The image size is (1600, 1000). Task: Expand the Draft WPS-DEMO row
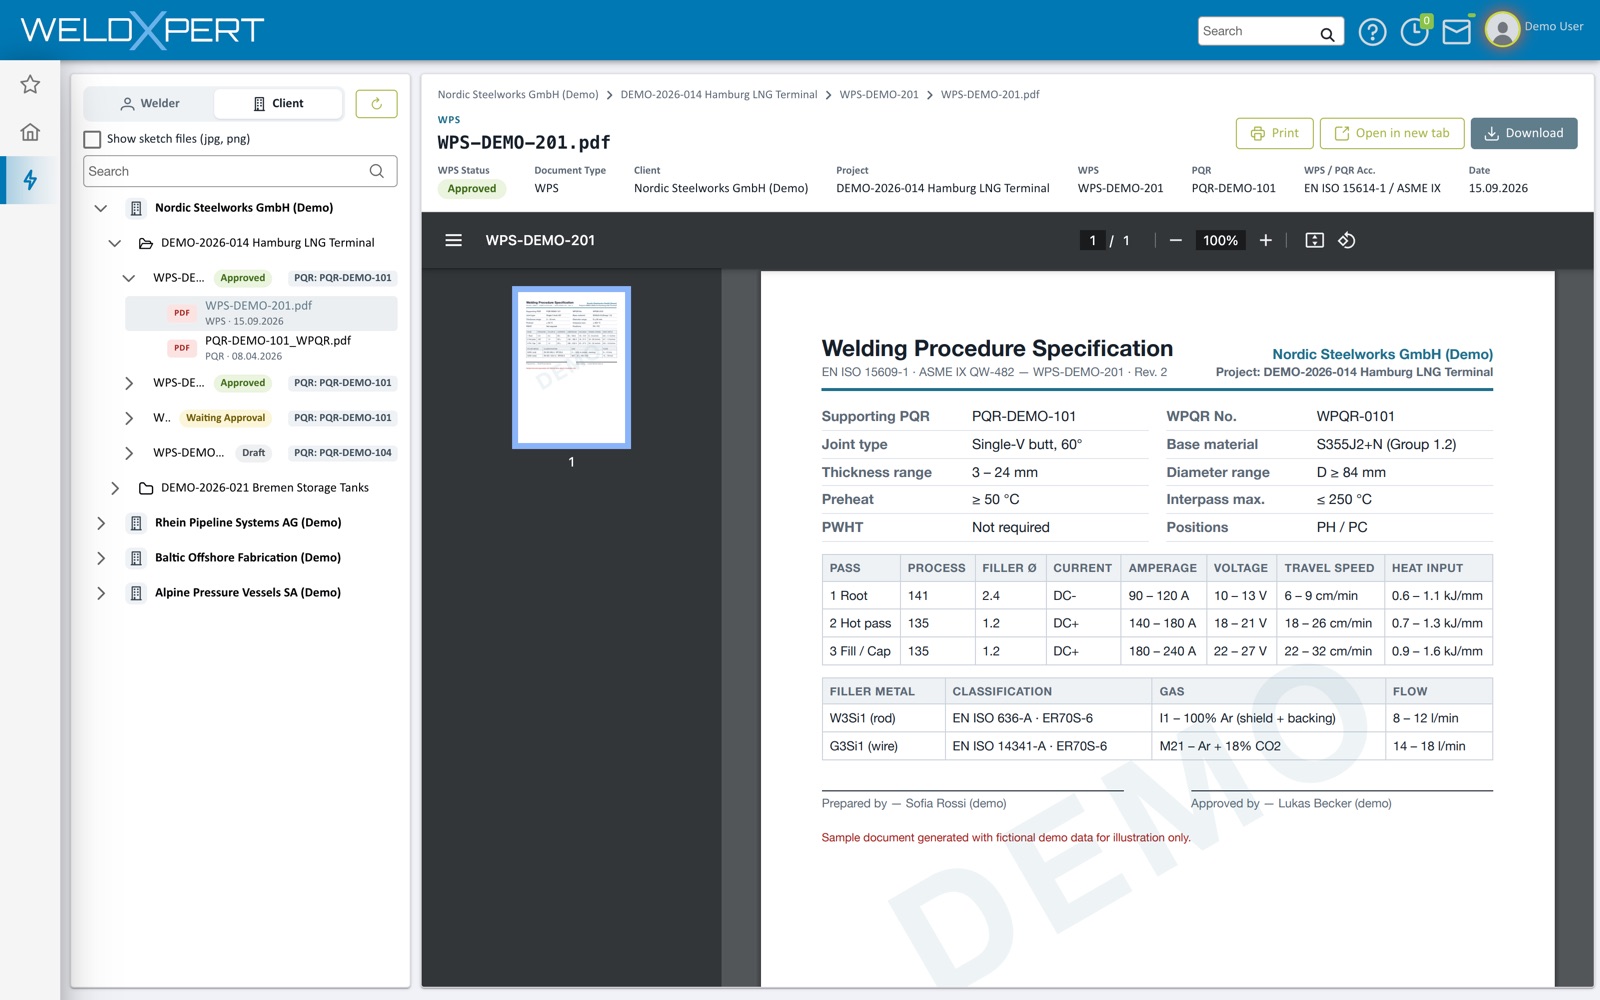click(129, 453)
